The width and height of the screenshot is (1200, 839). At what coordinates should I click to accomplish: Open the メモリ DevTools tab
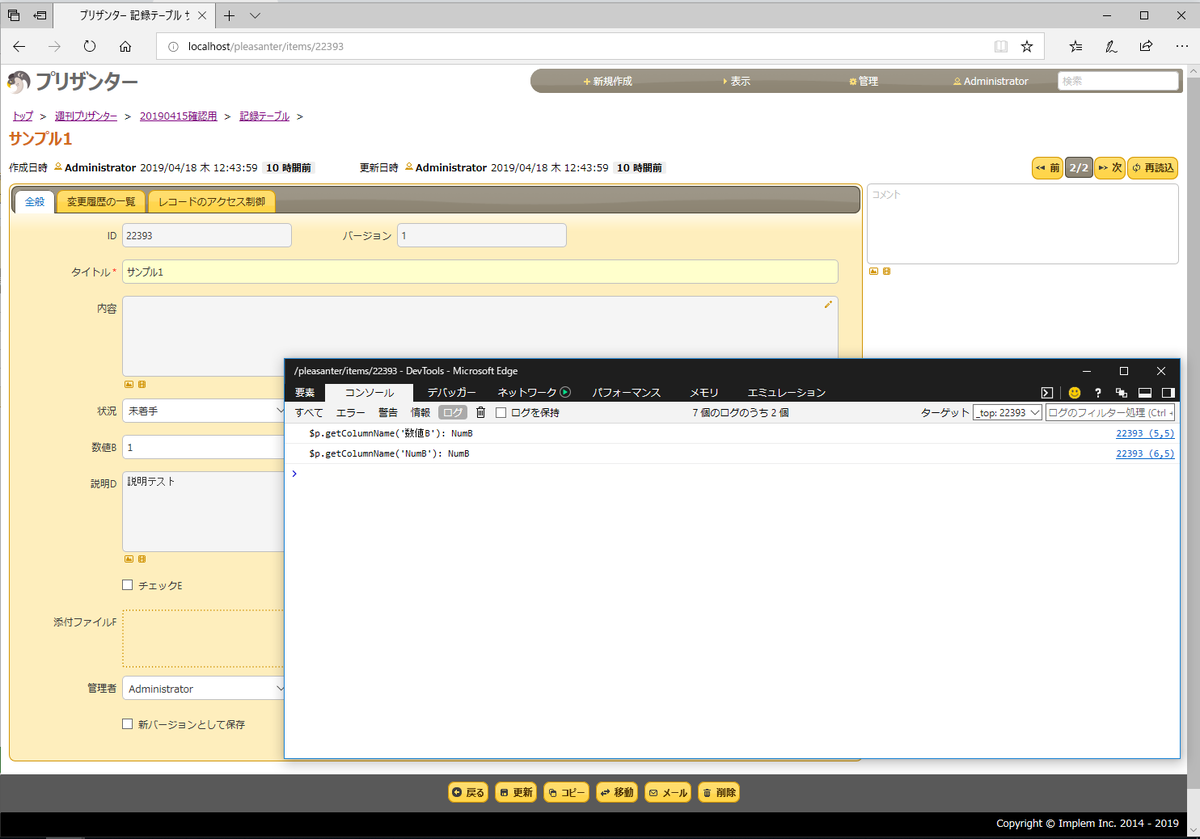704,393
